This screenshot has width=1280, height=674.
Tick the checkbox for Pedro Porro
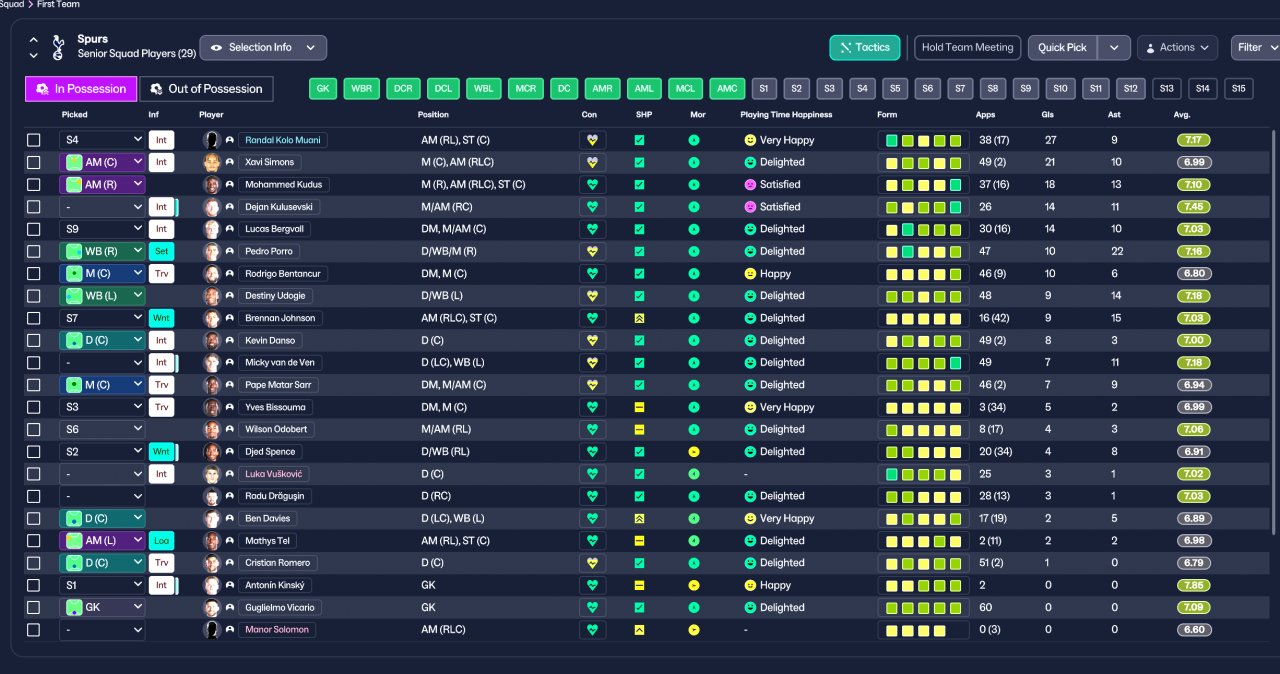pos(34,251)
